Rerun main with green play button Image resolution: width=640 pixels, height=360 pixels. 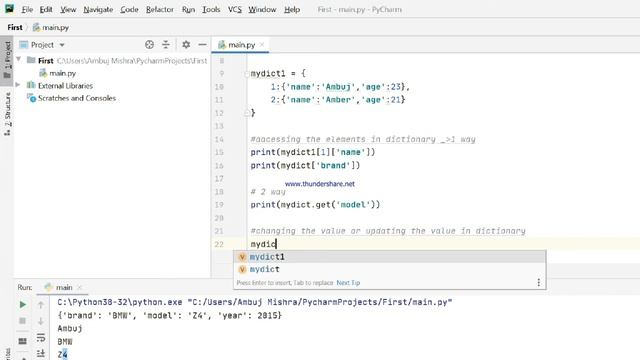pyautogui.click(x=22, y=304)
